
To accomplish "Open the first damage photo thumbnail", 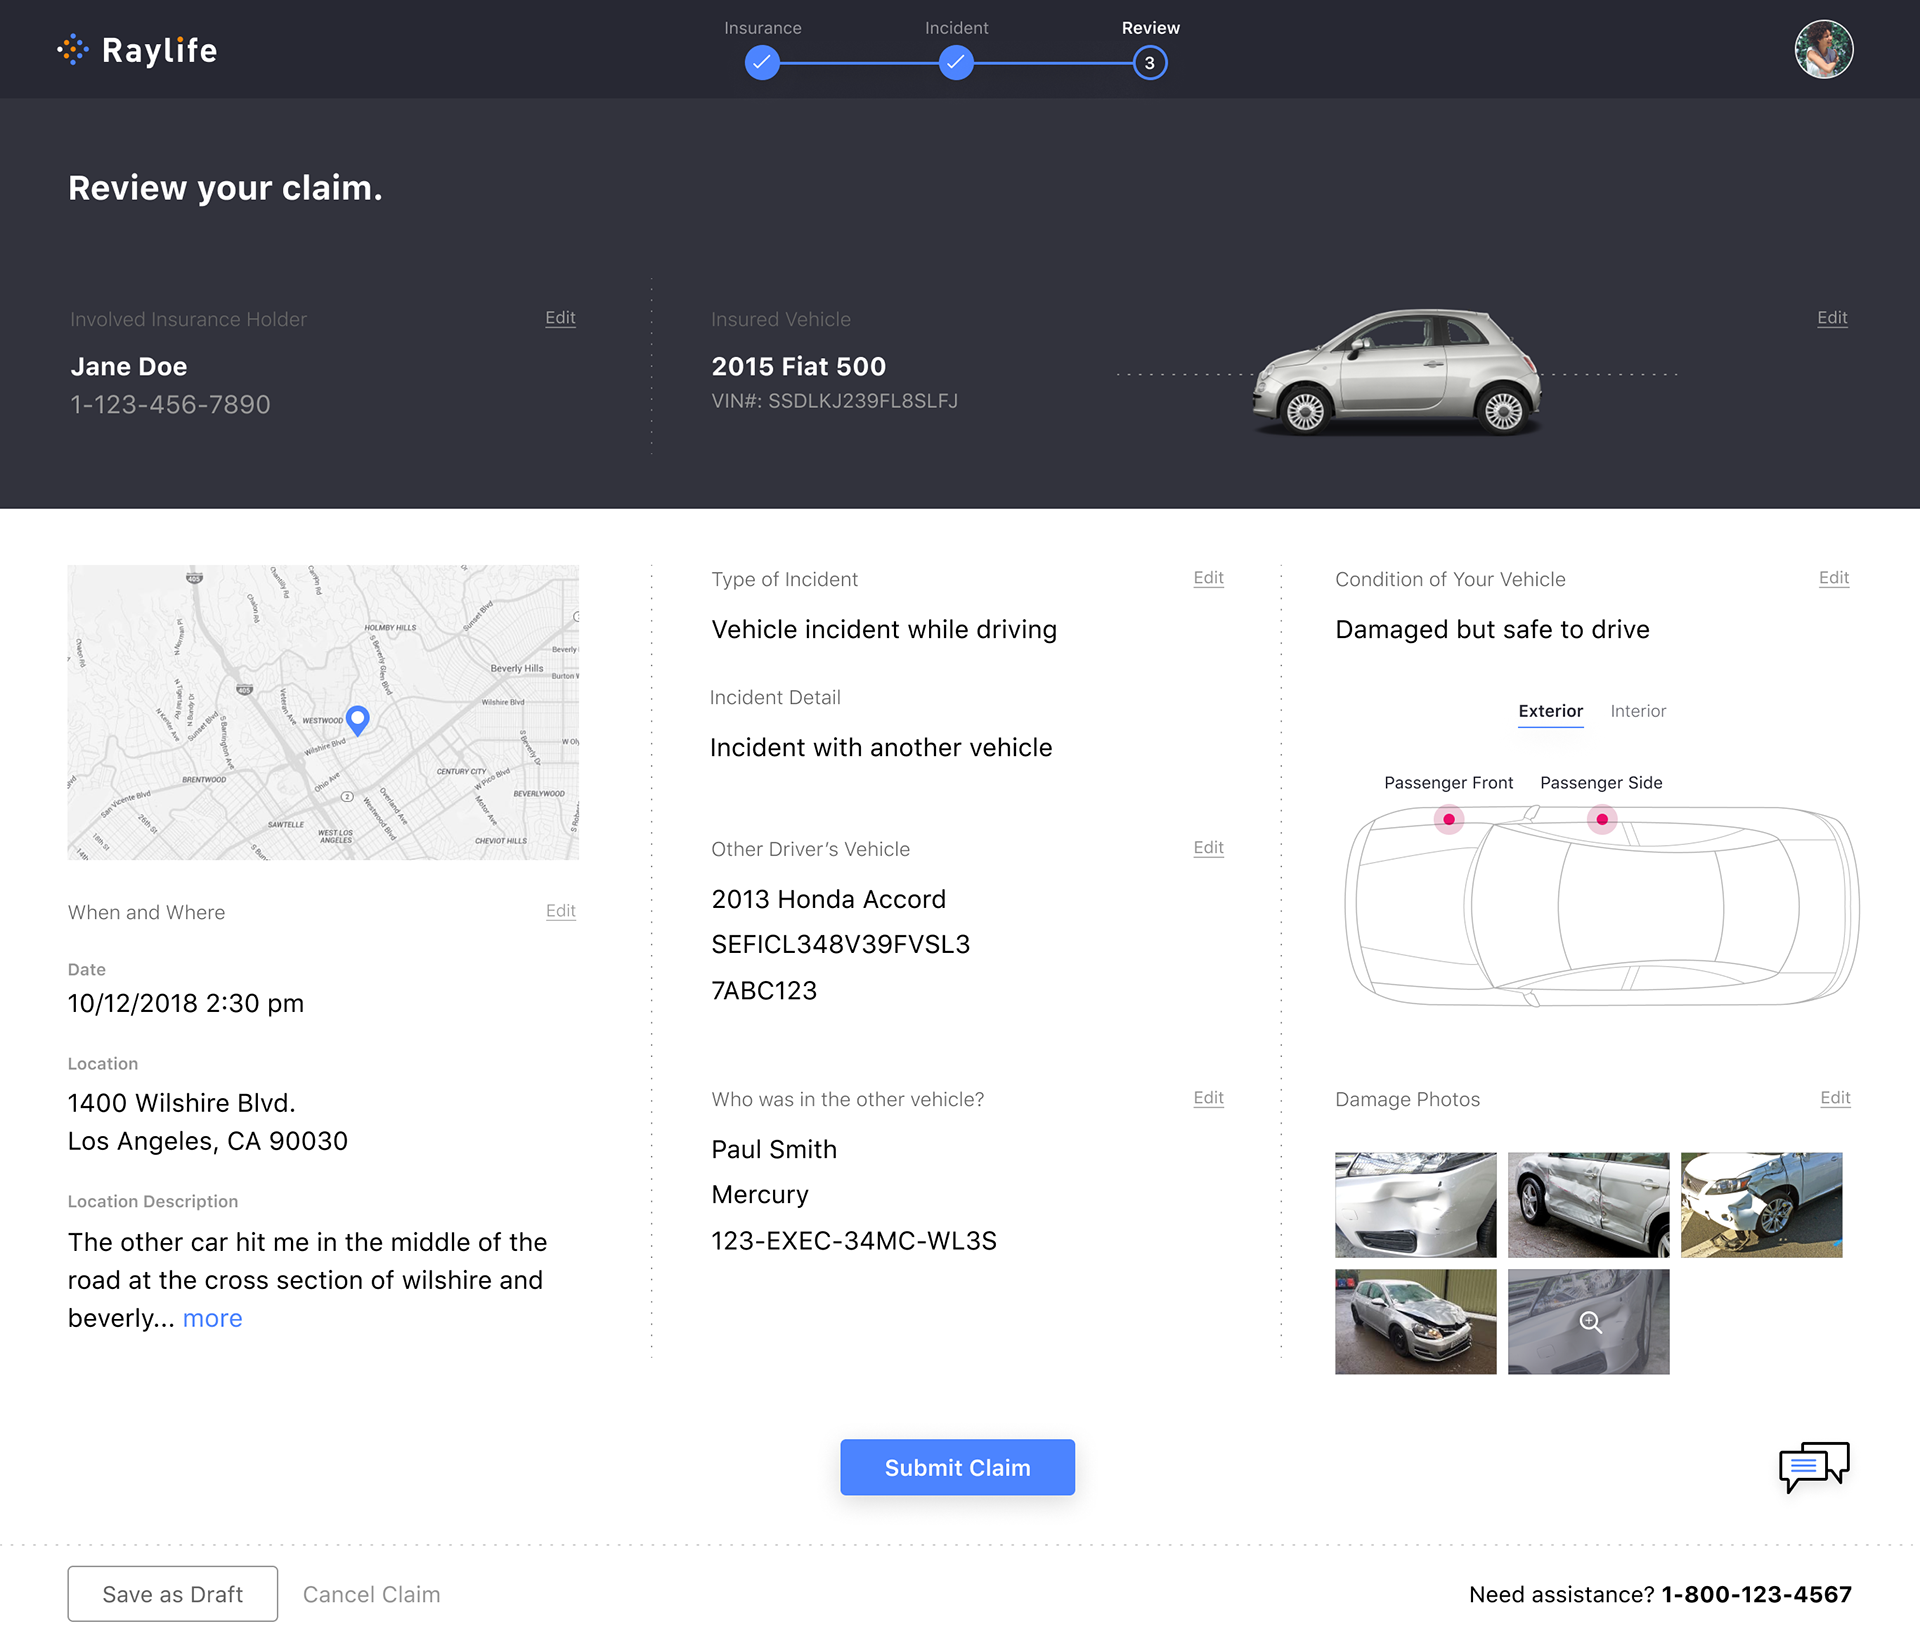I will (x=1415, y=1204).
